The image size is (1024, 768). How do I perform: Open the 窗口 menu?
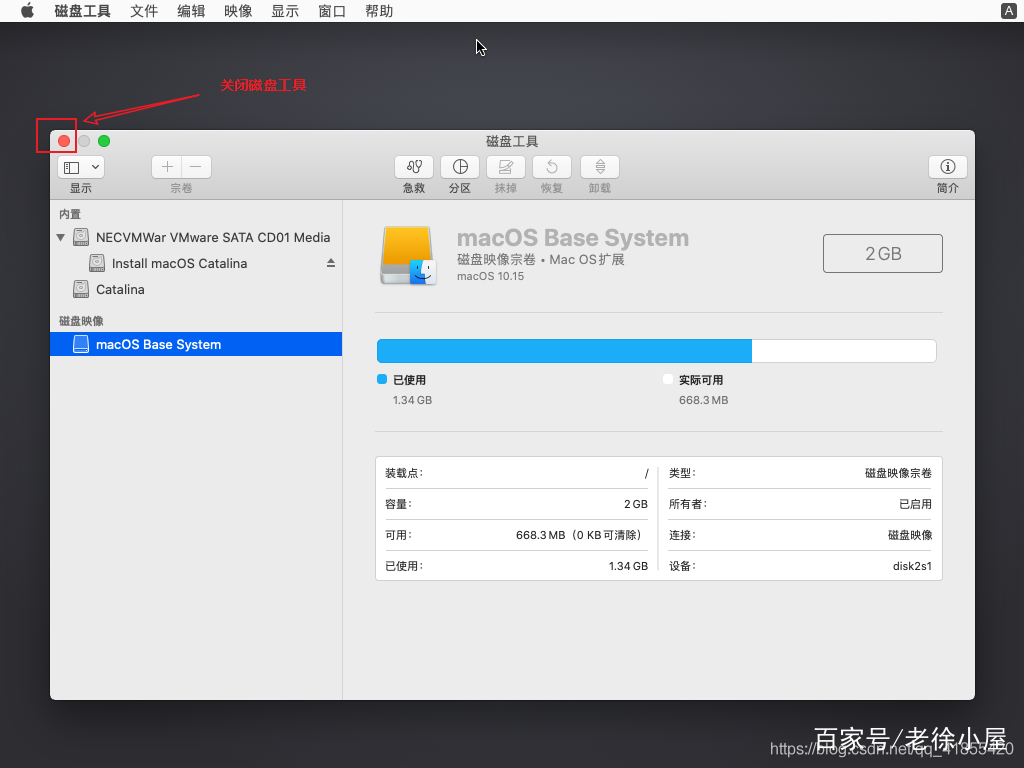click(x=332, y=11)
